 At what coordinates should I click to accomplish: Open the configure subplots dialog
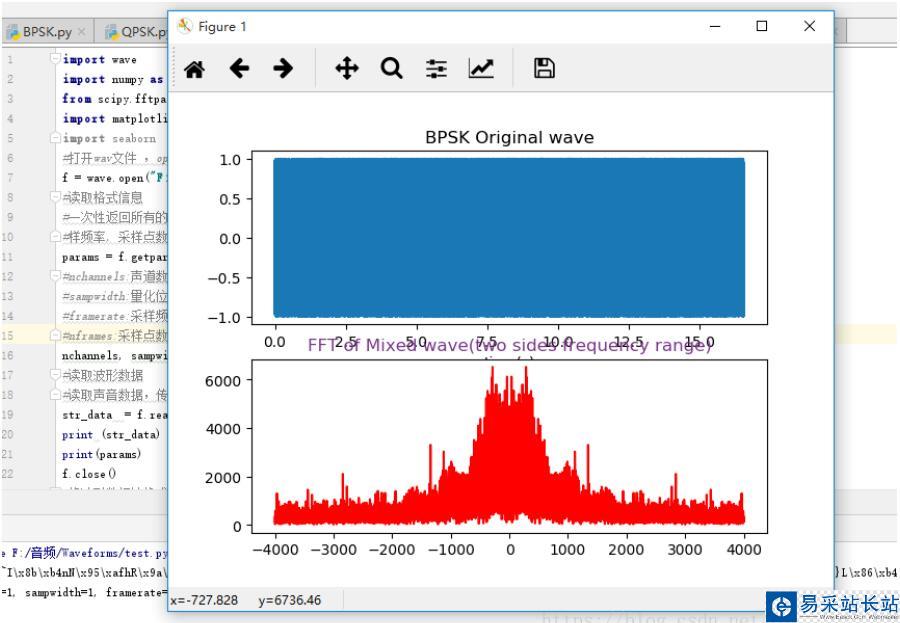point(436,69)
